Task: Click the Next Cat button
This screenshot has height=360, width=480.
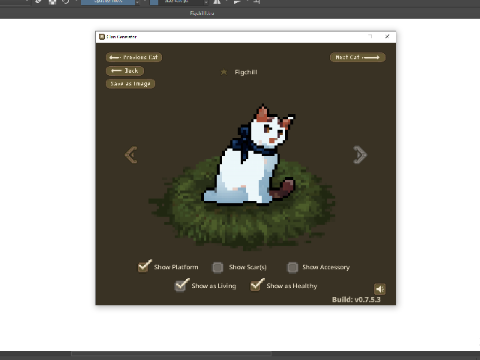Action: pyautogui.click(x=357, y=57)
